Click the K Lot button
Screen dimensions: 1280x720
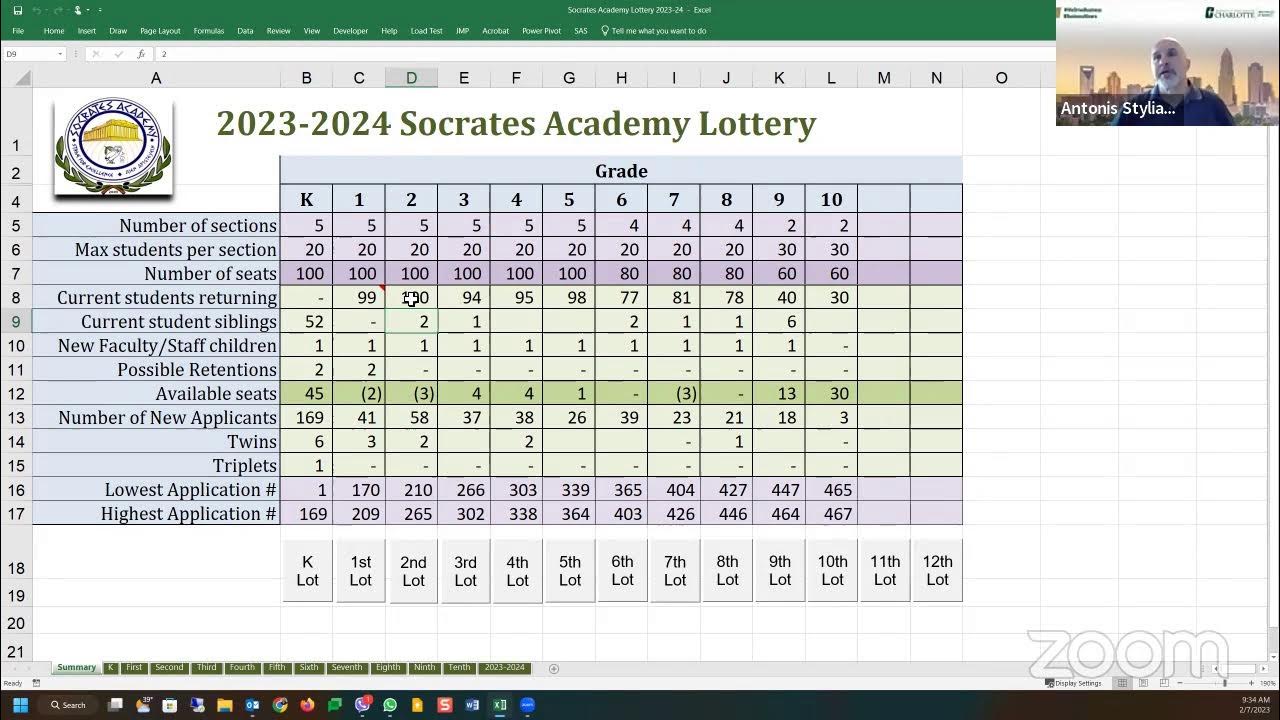point(307,571)
